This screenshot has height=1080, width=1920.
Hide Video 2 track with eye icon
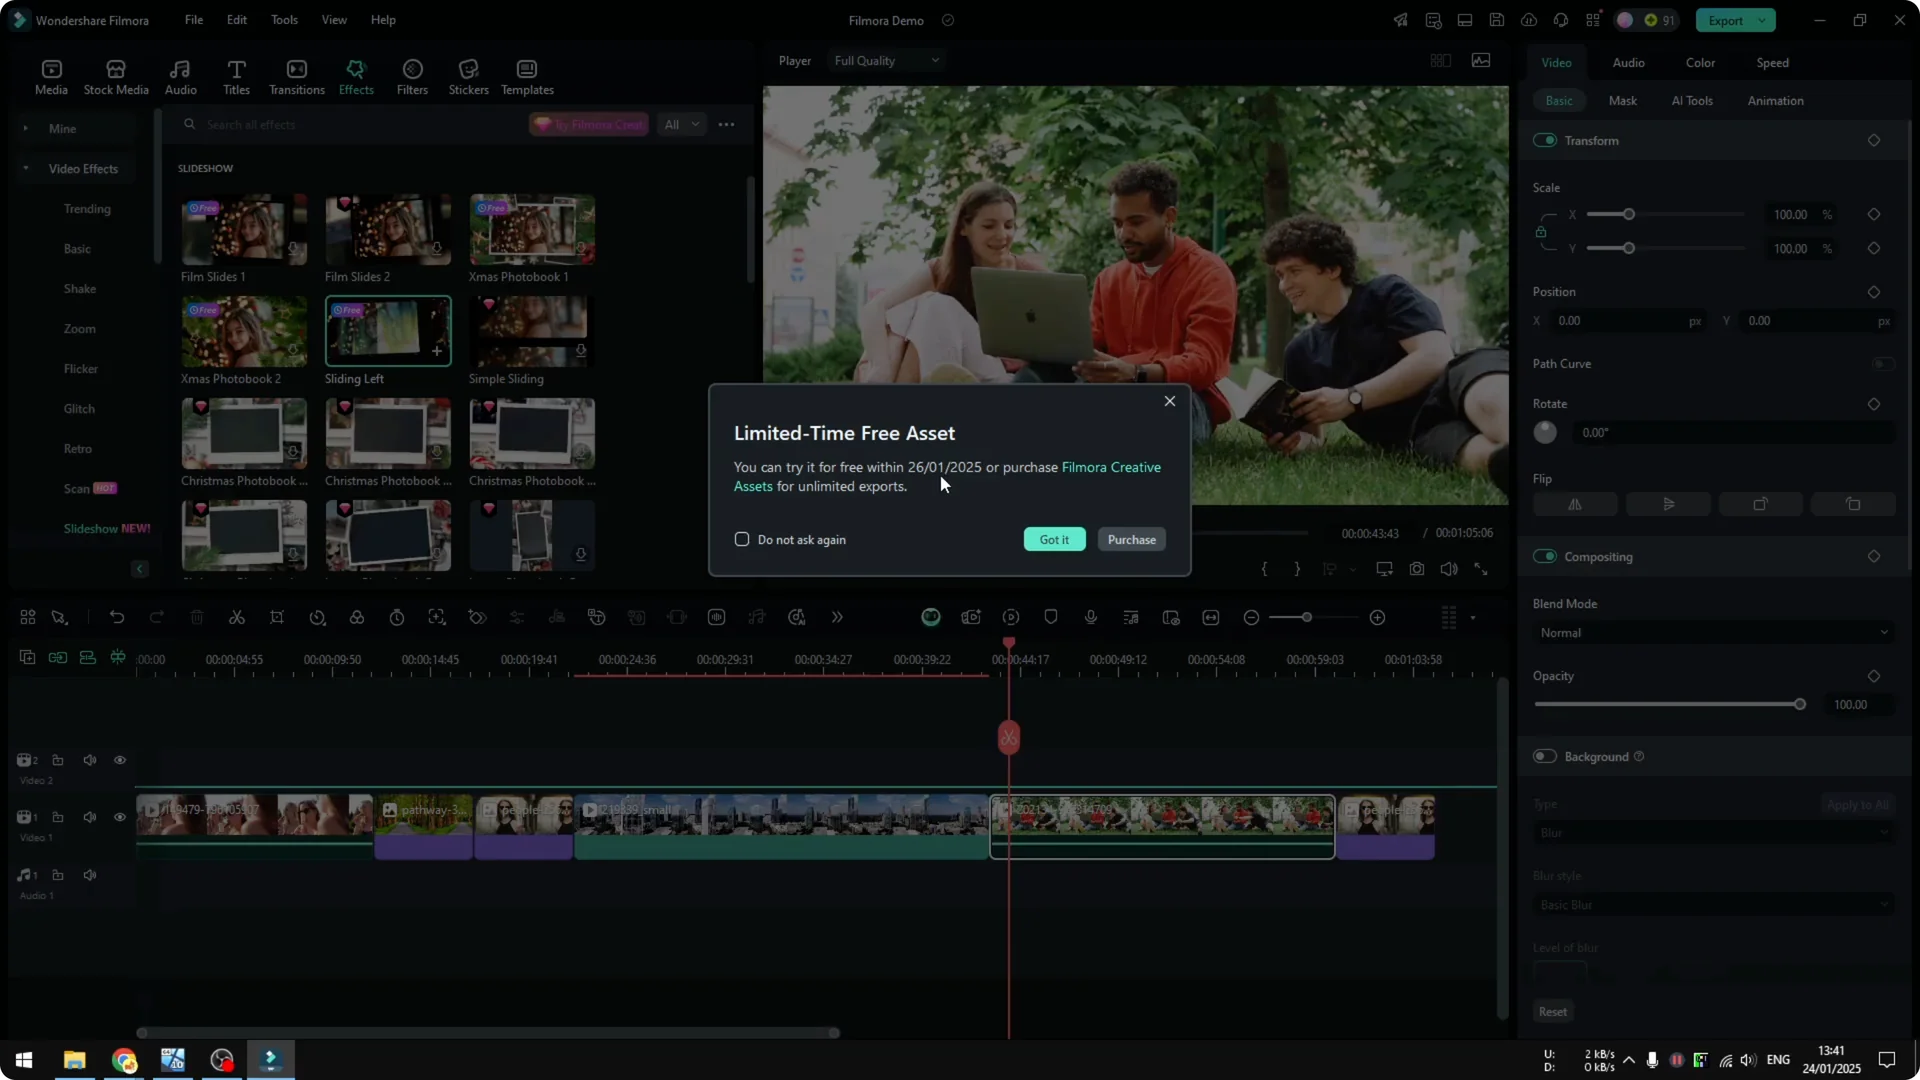click(120, 761)
